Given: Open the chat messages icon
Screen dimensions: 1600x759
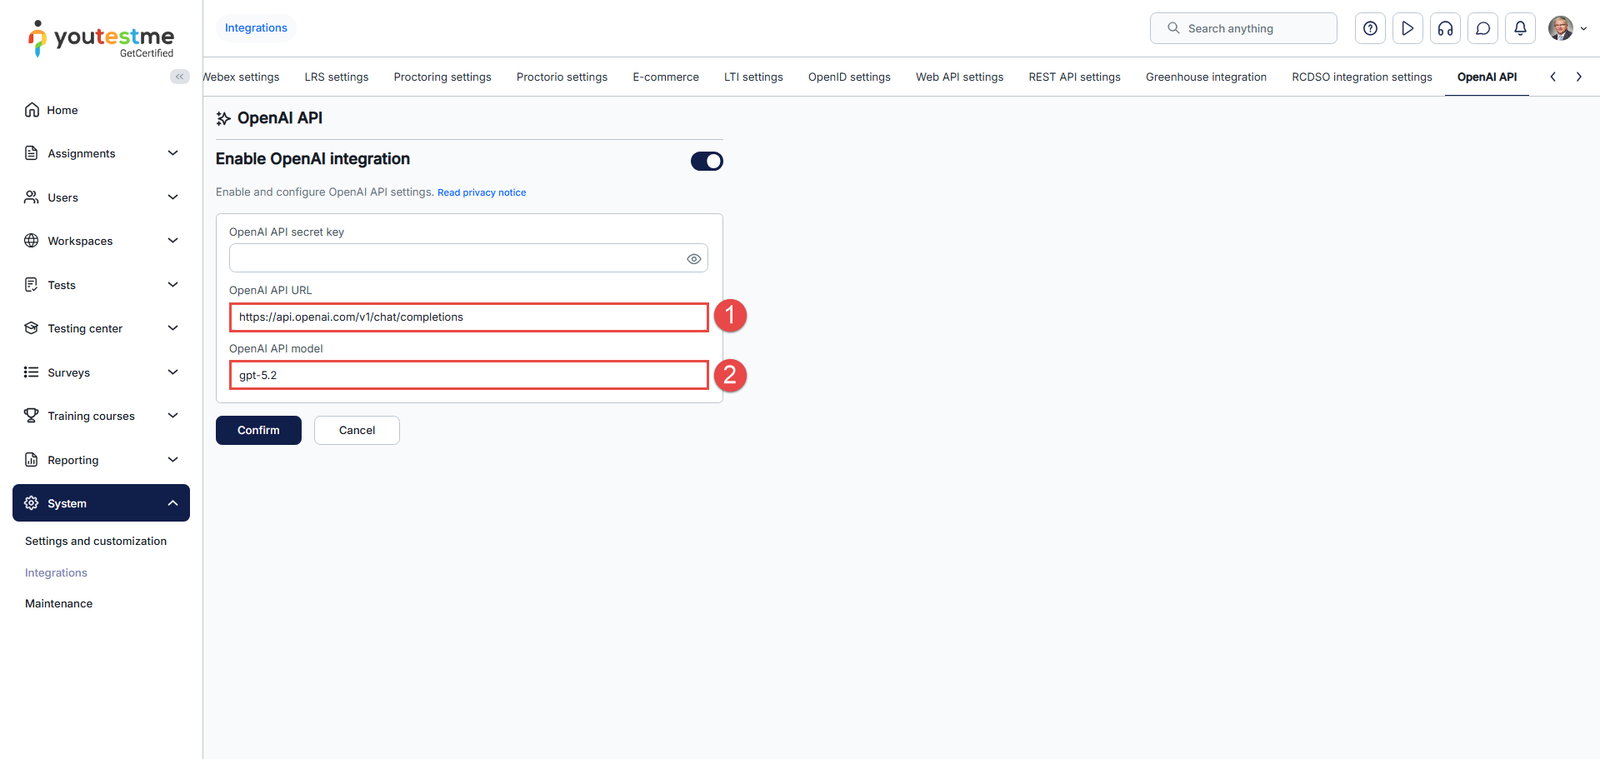Looking at the screenshot, I should point(1483,29).
